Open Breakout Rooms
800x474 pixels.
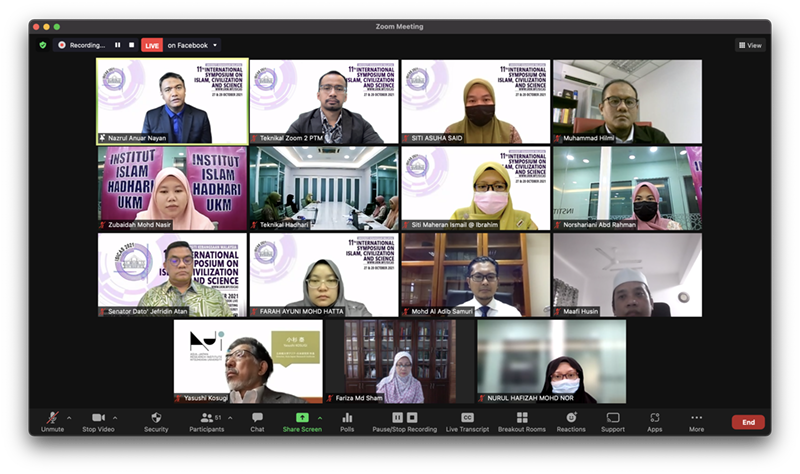[522, 417]
